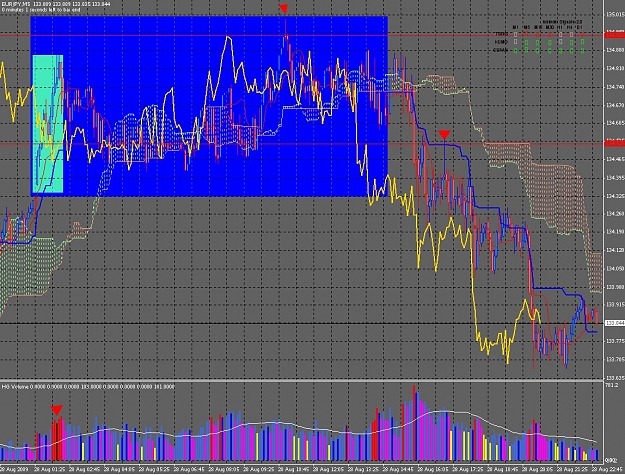
Task: Click the 134.880 price scale label
Action: [x=615, y=50]
